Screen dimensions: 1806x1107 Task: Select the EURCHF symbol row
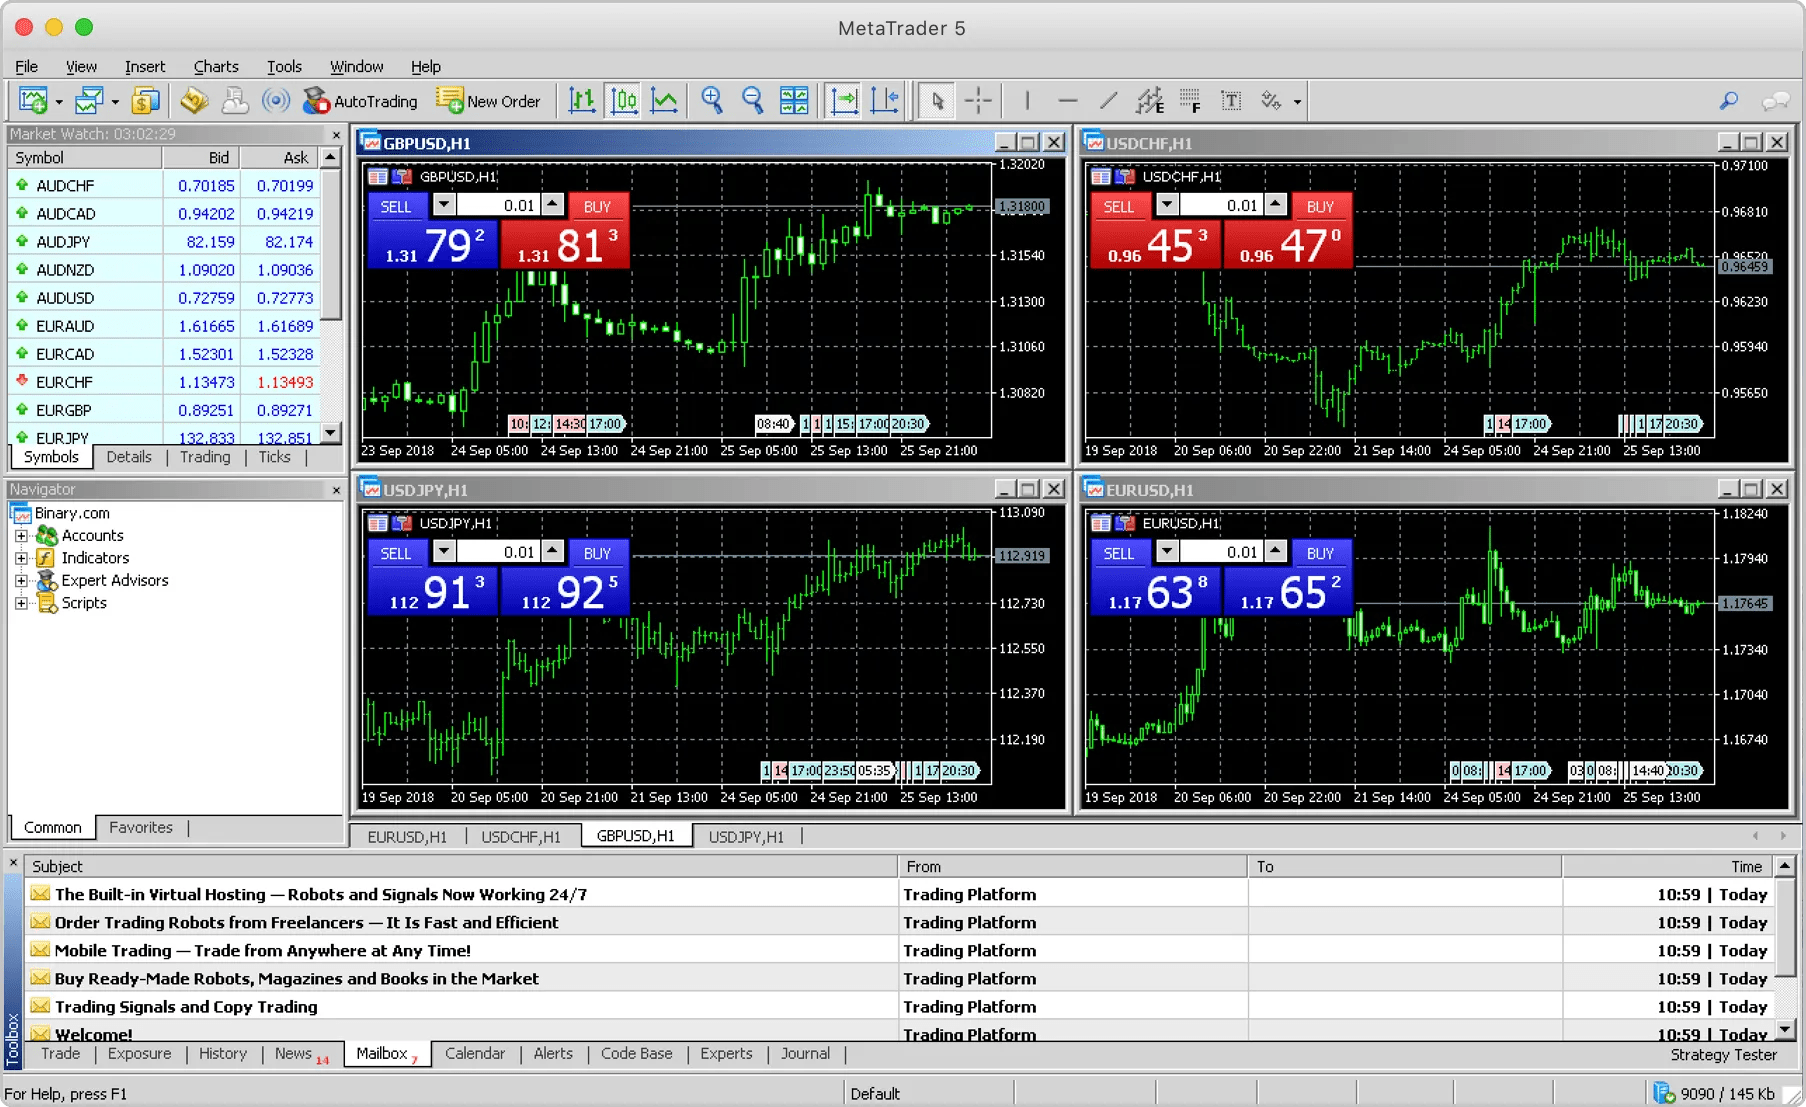[165, 382]
